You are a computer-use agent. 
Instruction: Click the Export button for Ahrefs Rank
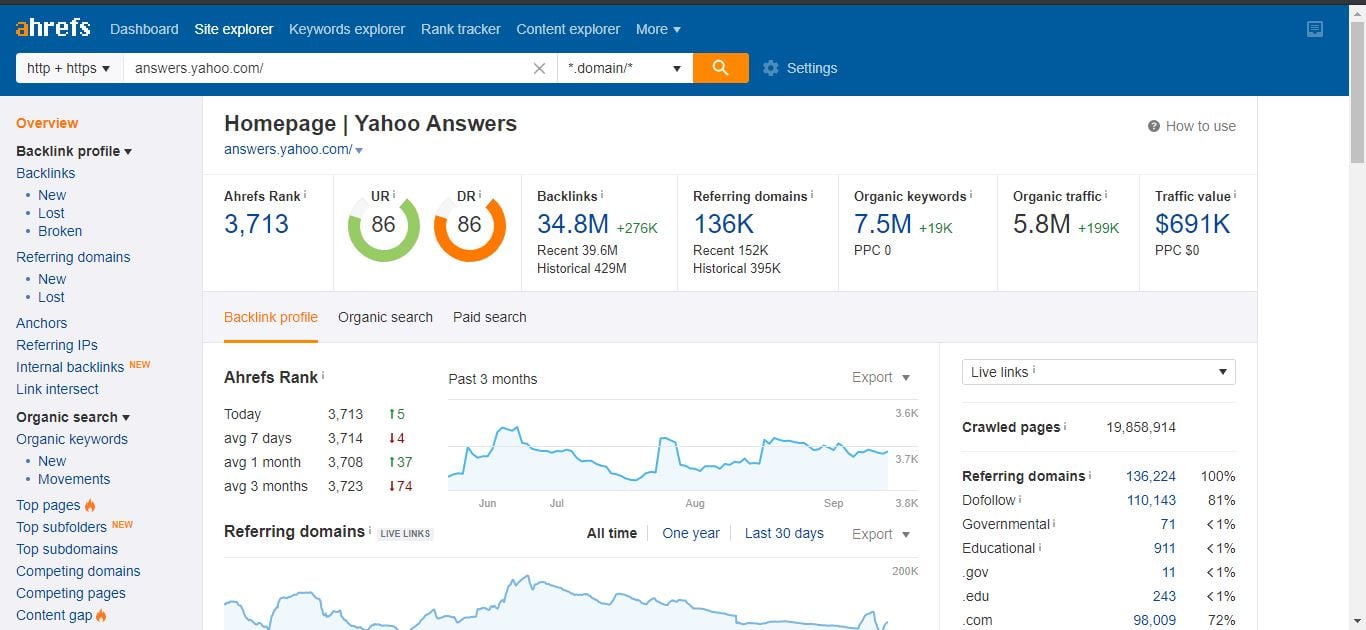880,377
